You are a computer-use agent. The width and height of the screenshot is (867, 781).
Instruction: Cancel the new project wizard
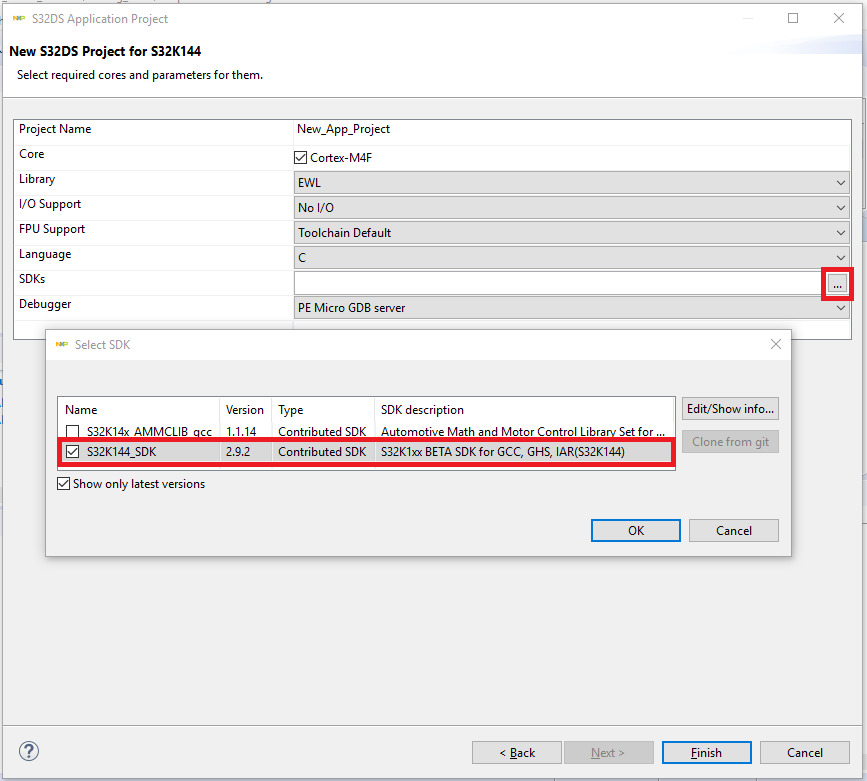pos(805,753)
